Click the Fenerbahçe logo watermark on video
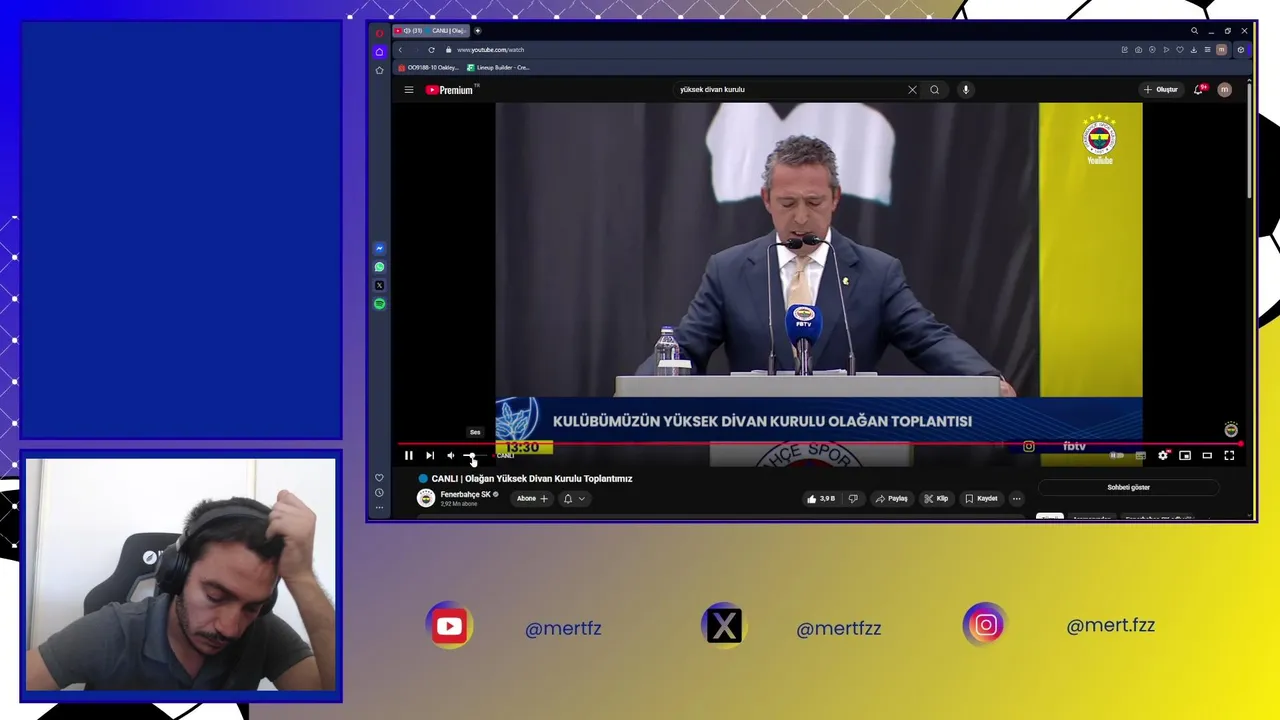The height and width of the screenshot is (720, 1280). [1231, 430]
